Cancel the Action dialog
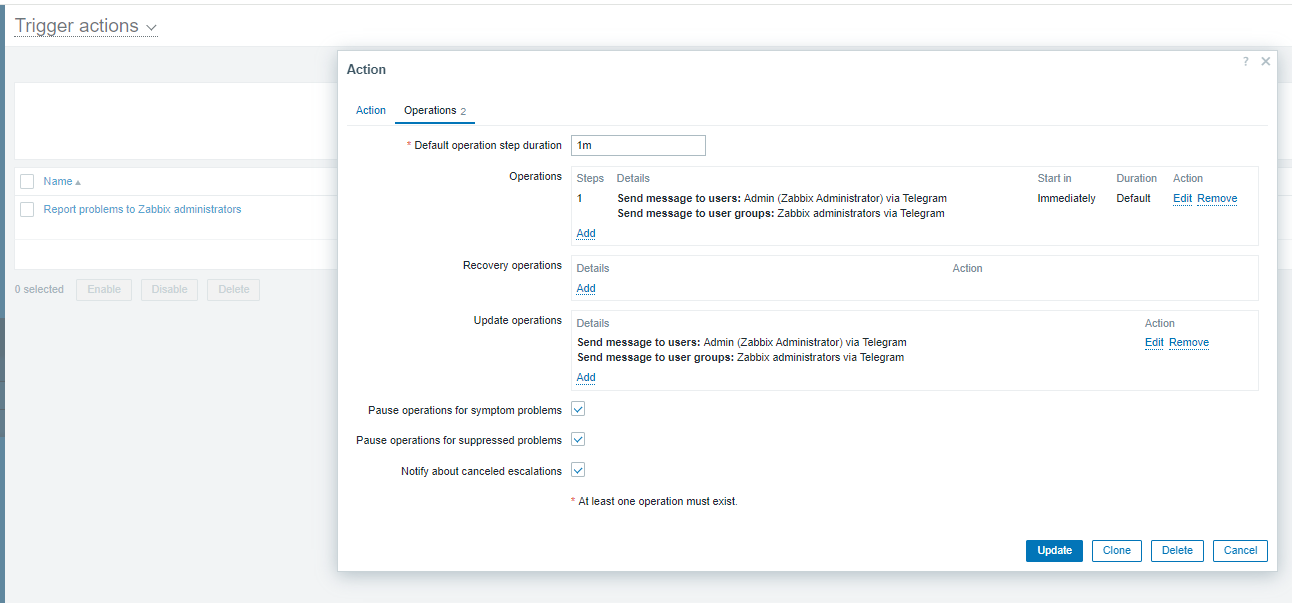The image size is (1292, 603). coord(1240,550)
